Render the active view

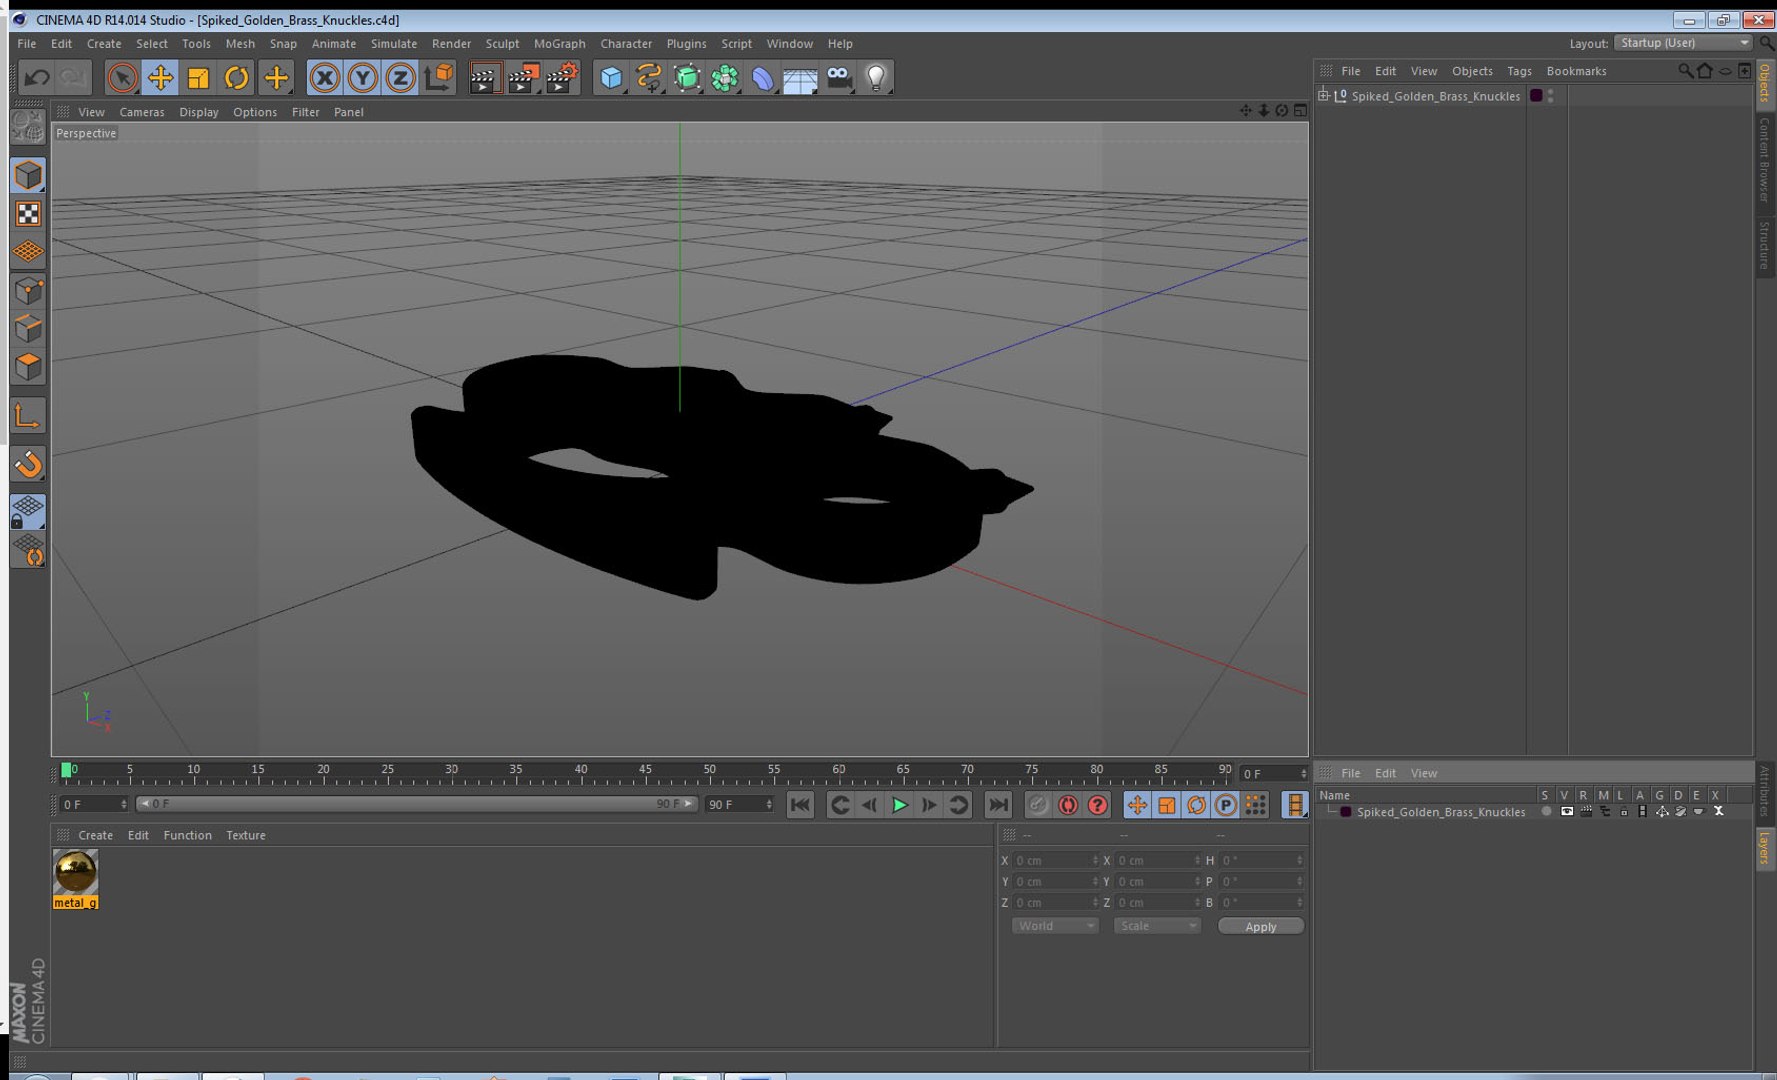coord(484,77)
